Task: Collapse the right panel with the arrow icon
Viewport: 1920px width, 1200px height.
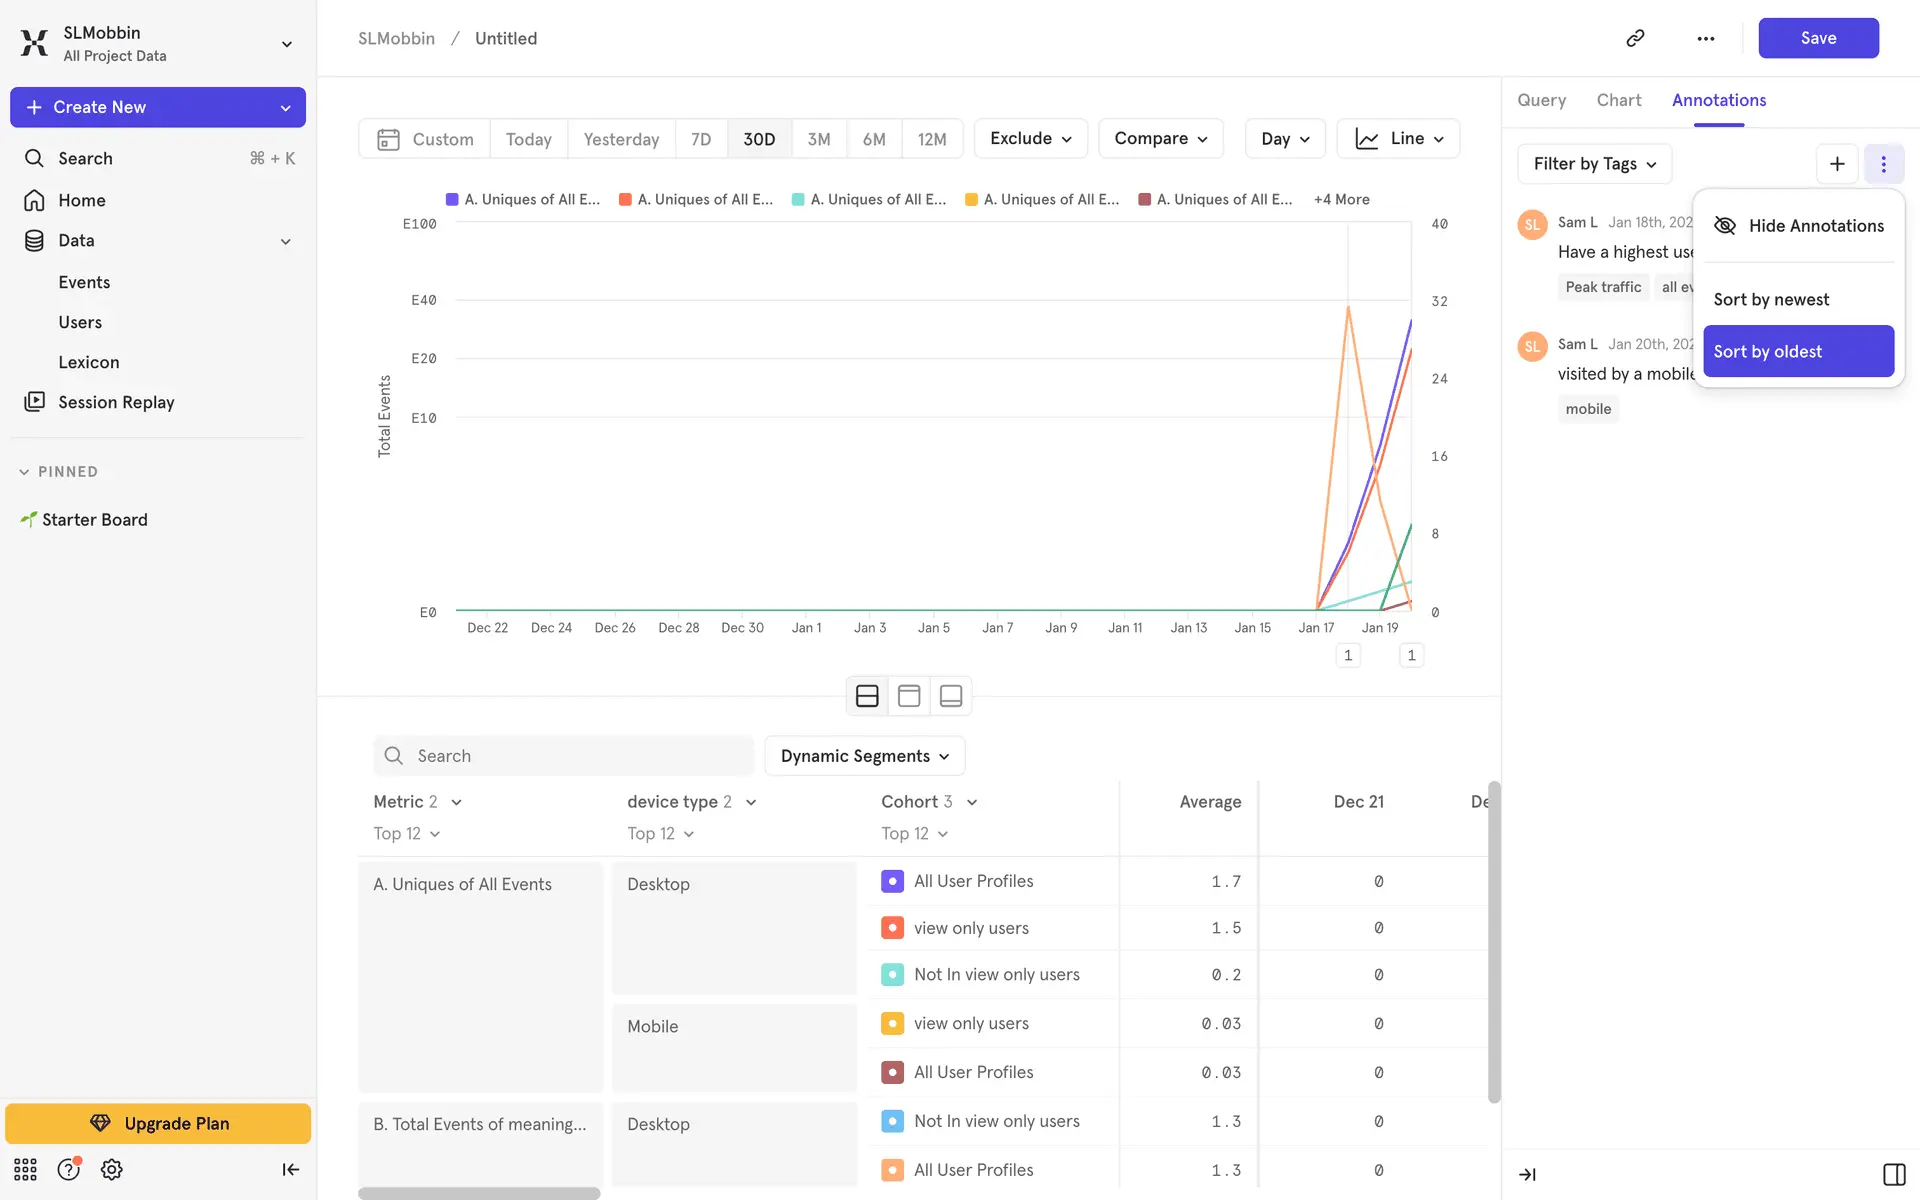Action: click(x=1527, y=1174)
